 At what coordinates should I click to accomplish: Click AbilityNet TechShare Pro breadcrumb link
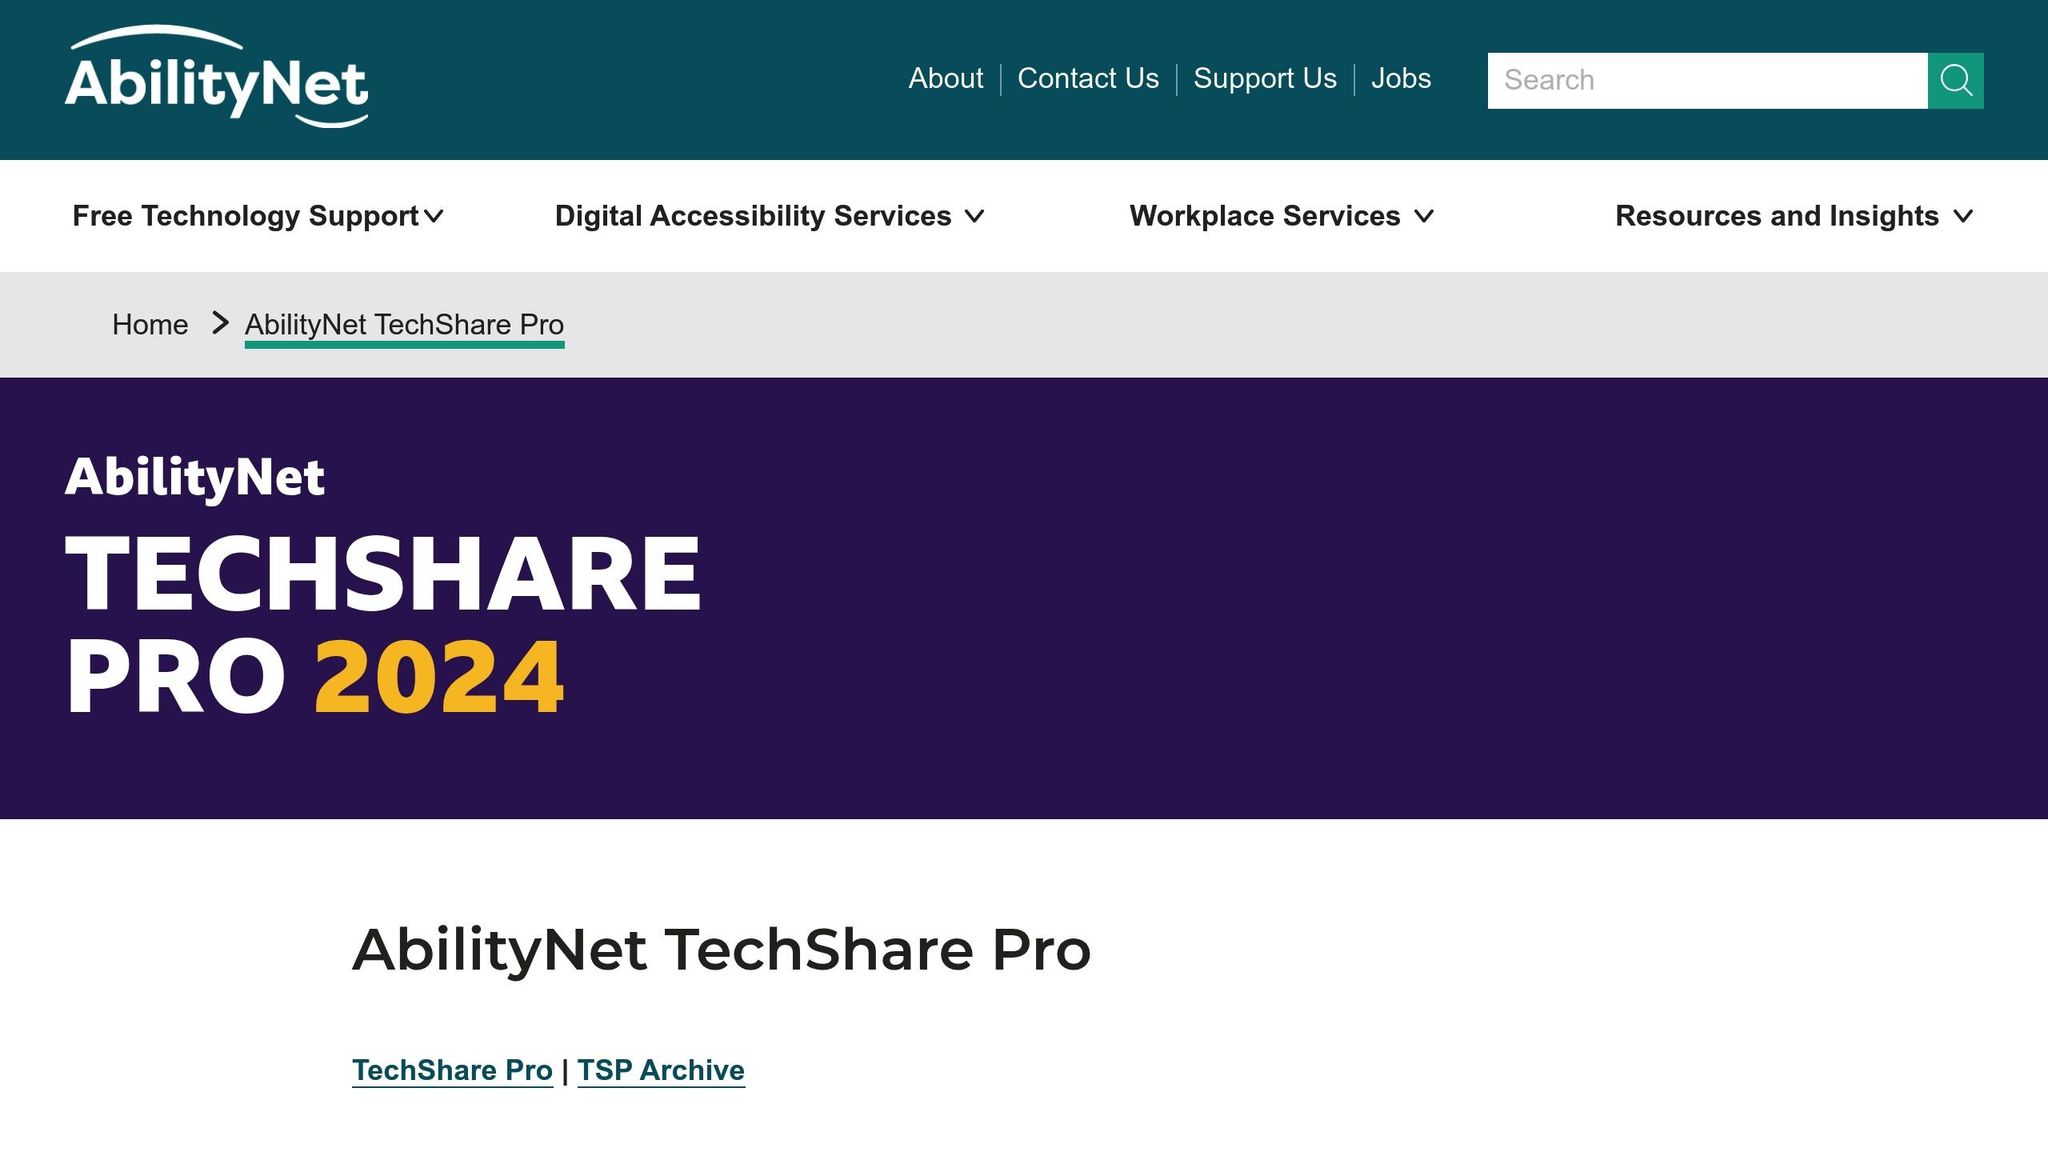(x=404, y=325)
